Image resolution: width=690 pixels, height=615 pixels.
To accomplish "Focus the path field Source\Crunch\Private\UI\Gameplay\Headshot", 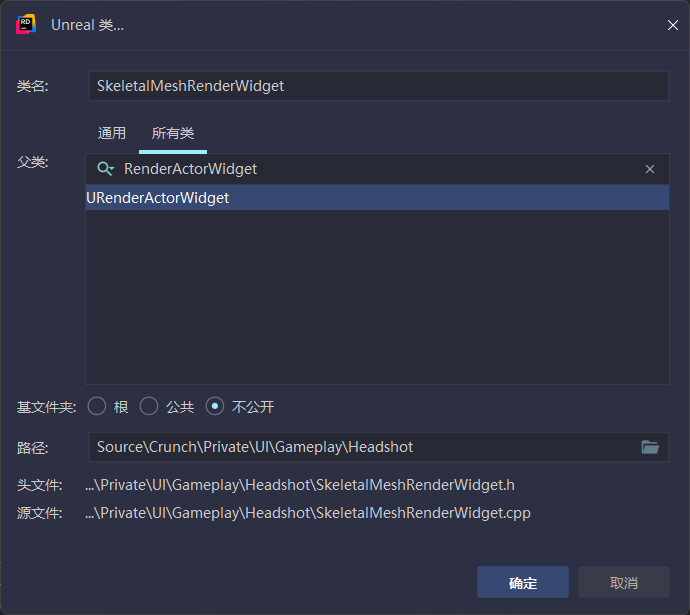I will coord(379,447).
